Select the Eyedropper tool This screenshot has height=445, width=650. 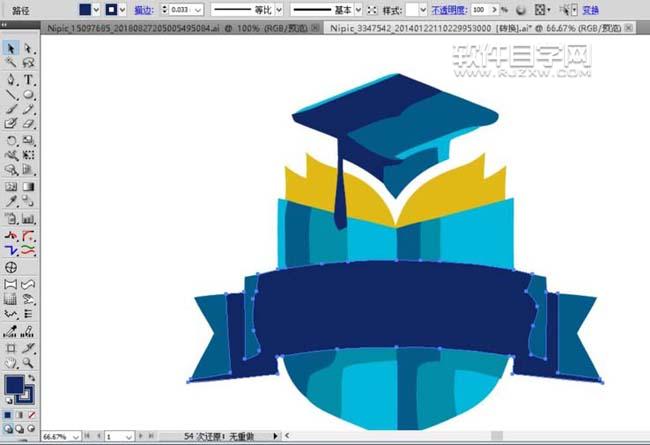[11, 202]
